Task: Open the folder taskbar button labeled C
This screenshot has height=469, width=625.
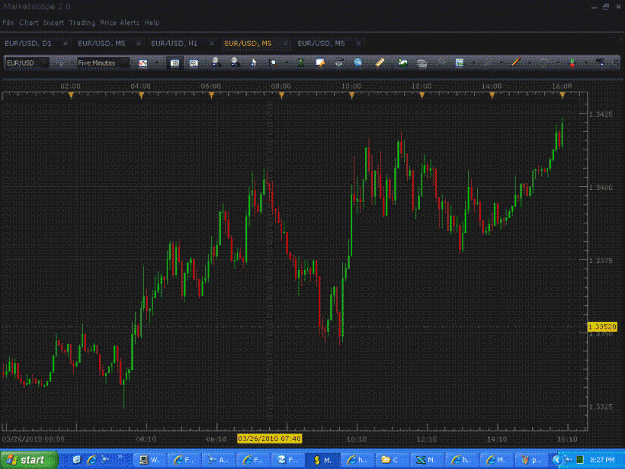Action: tap(392, 460)
